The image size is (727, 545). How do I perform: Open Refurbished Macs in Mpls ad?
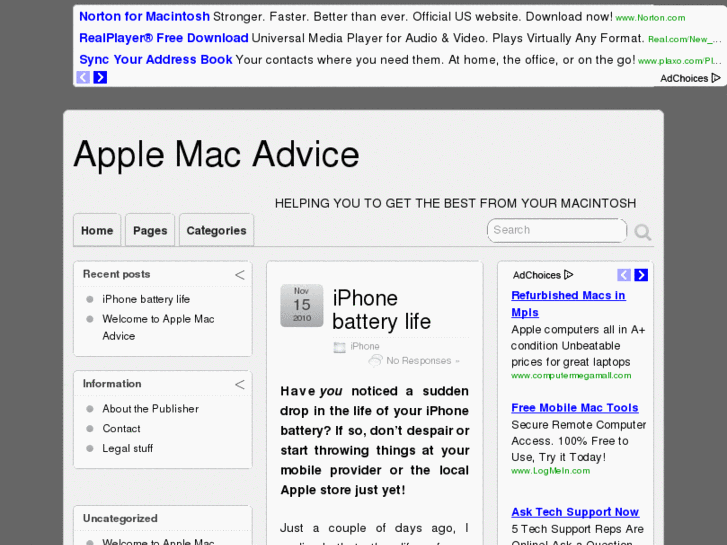point(568,304)
